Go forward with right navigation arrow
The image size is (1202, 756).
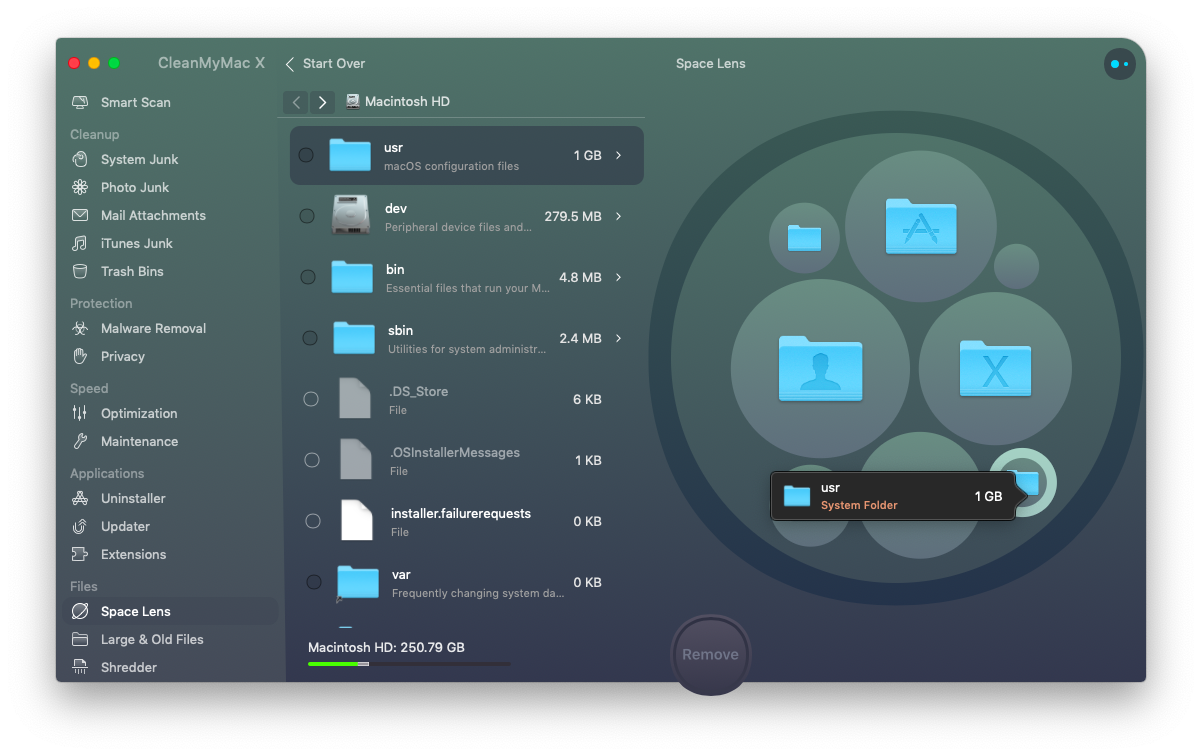point(322,102)
